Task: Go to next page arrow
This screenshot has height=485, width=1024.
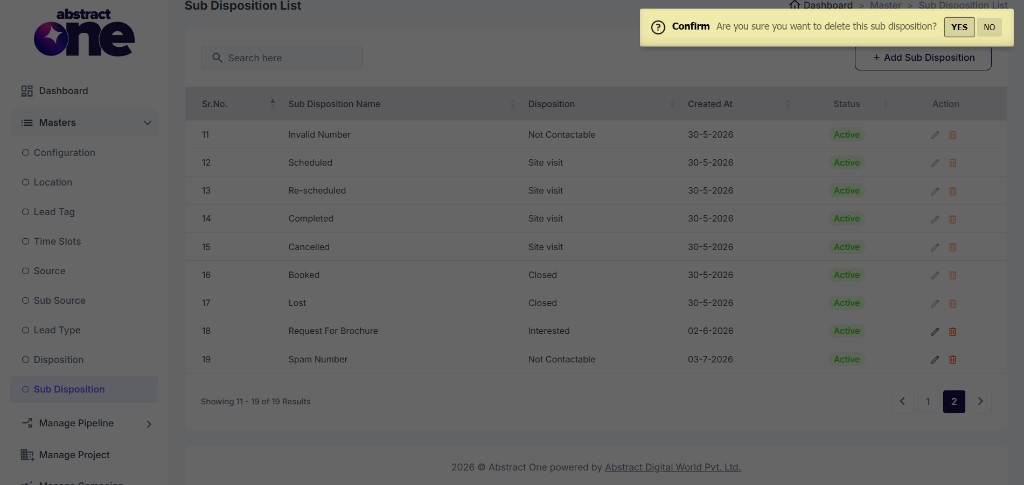Action: coord(980,401)
